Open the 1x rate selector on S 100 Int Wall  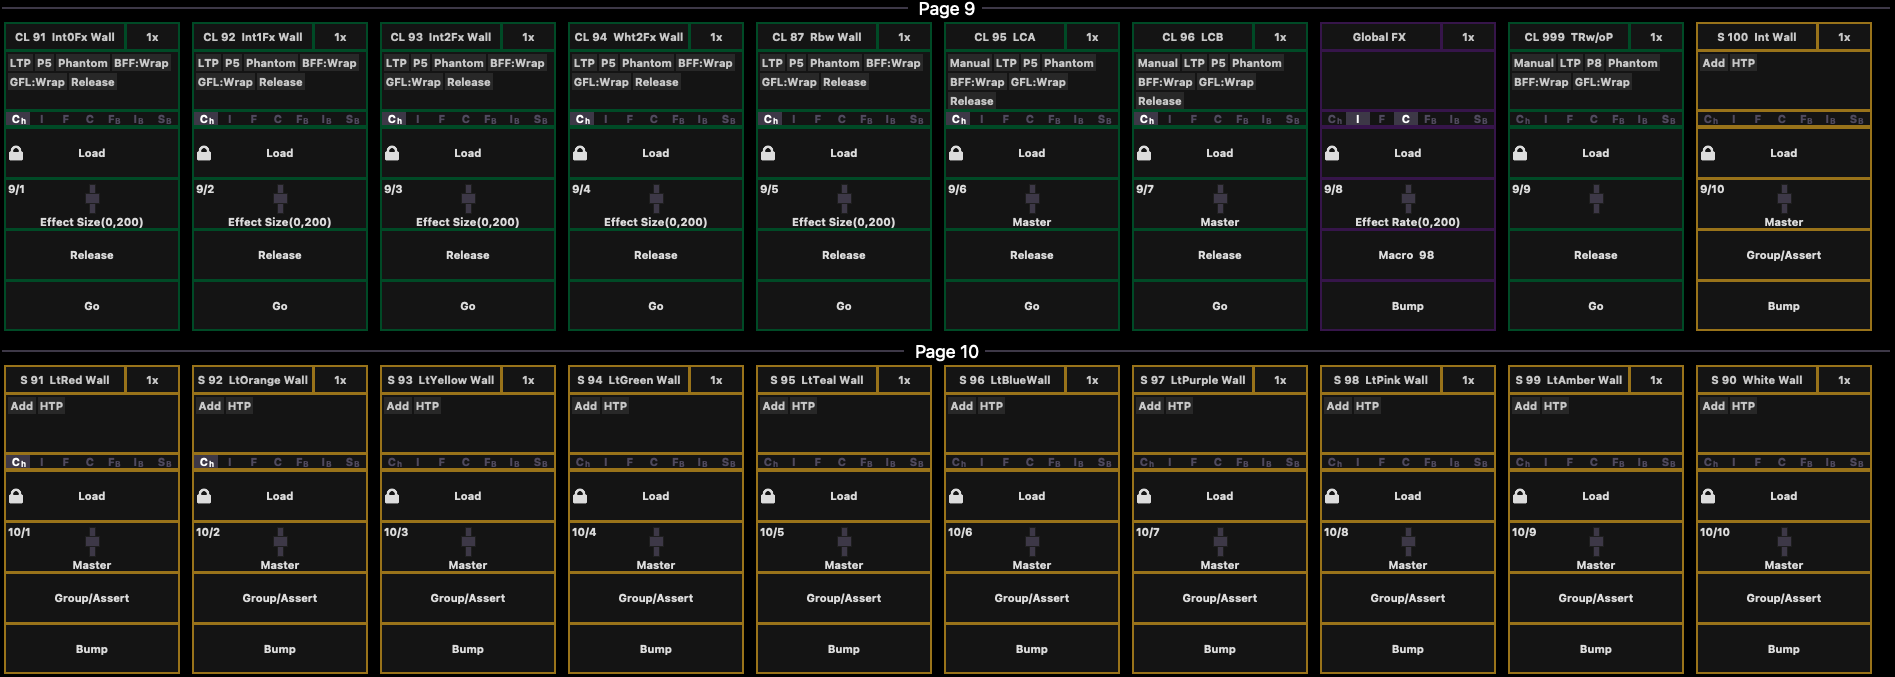point(1844,37)
